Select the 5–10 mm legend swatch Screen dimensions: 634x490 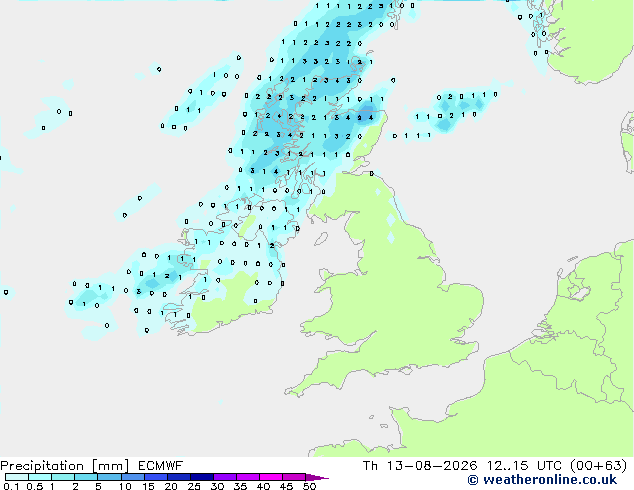(x=109, y=477)
